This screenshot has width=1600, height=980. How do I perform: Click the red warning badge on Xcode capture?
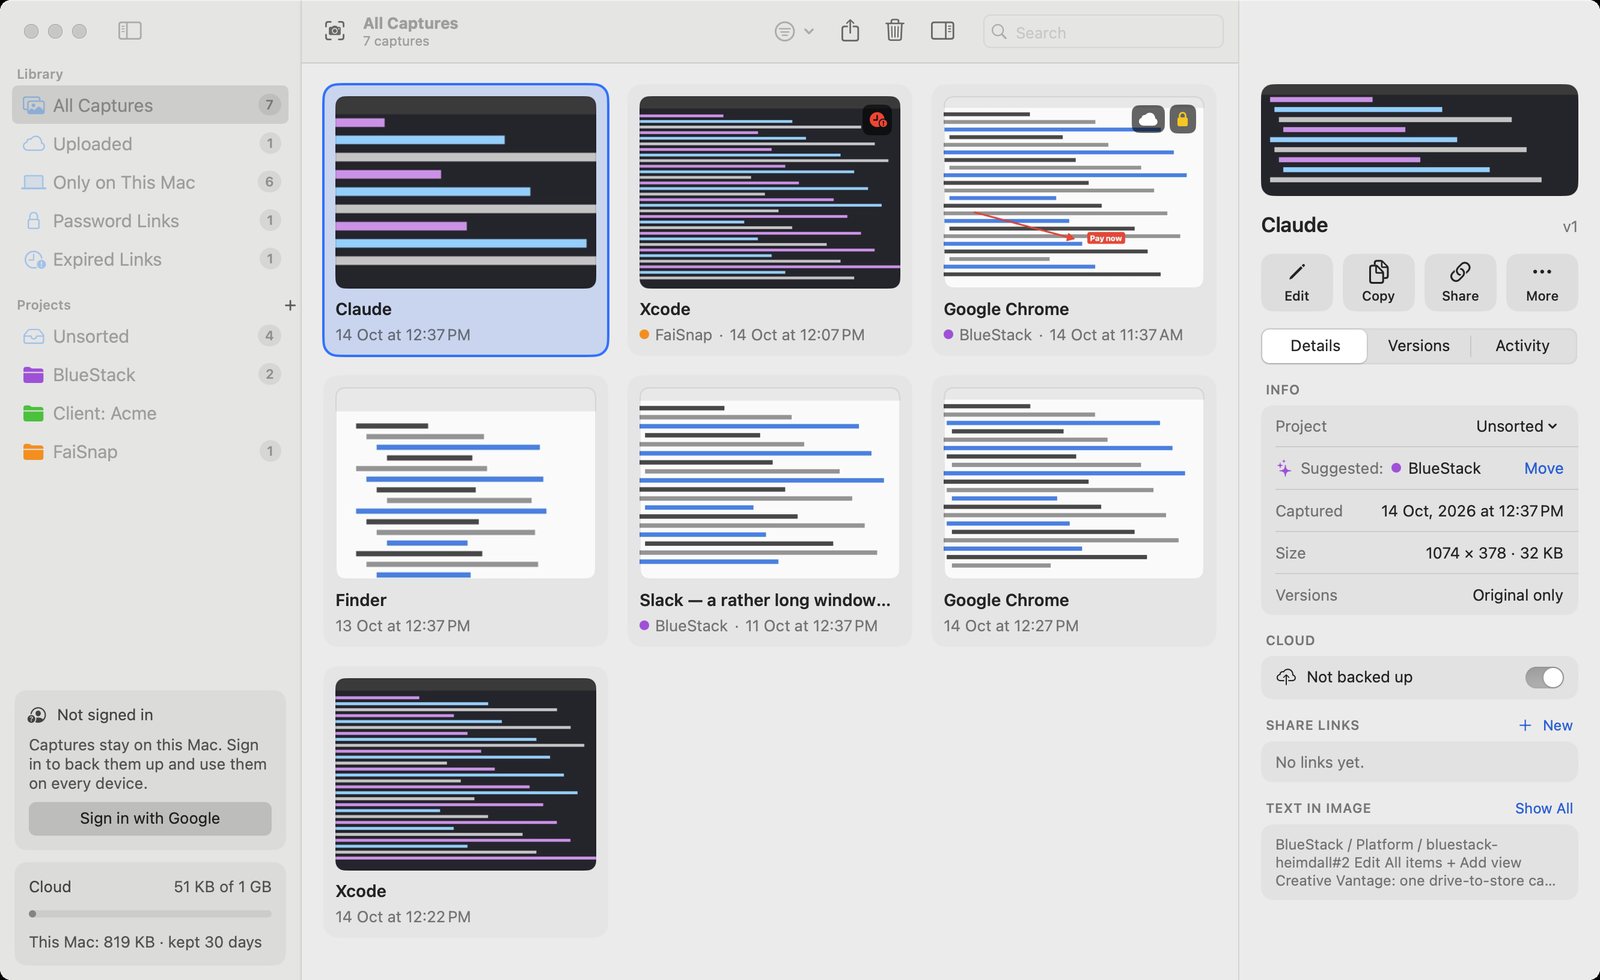tap(877, 120)
